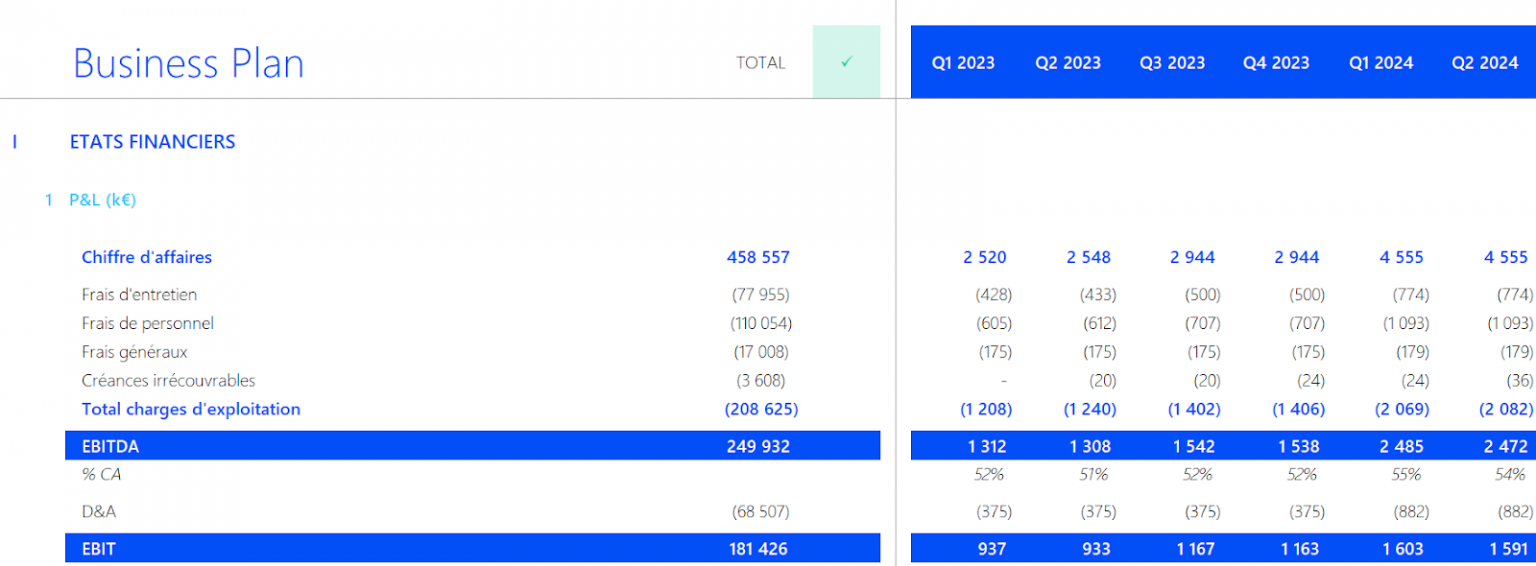
Task: Click Q1 2024 Chiffre d'affaires cell 4 555
Action: point(1401,257)
